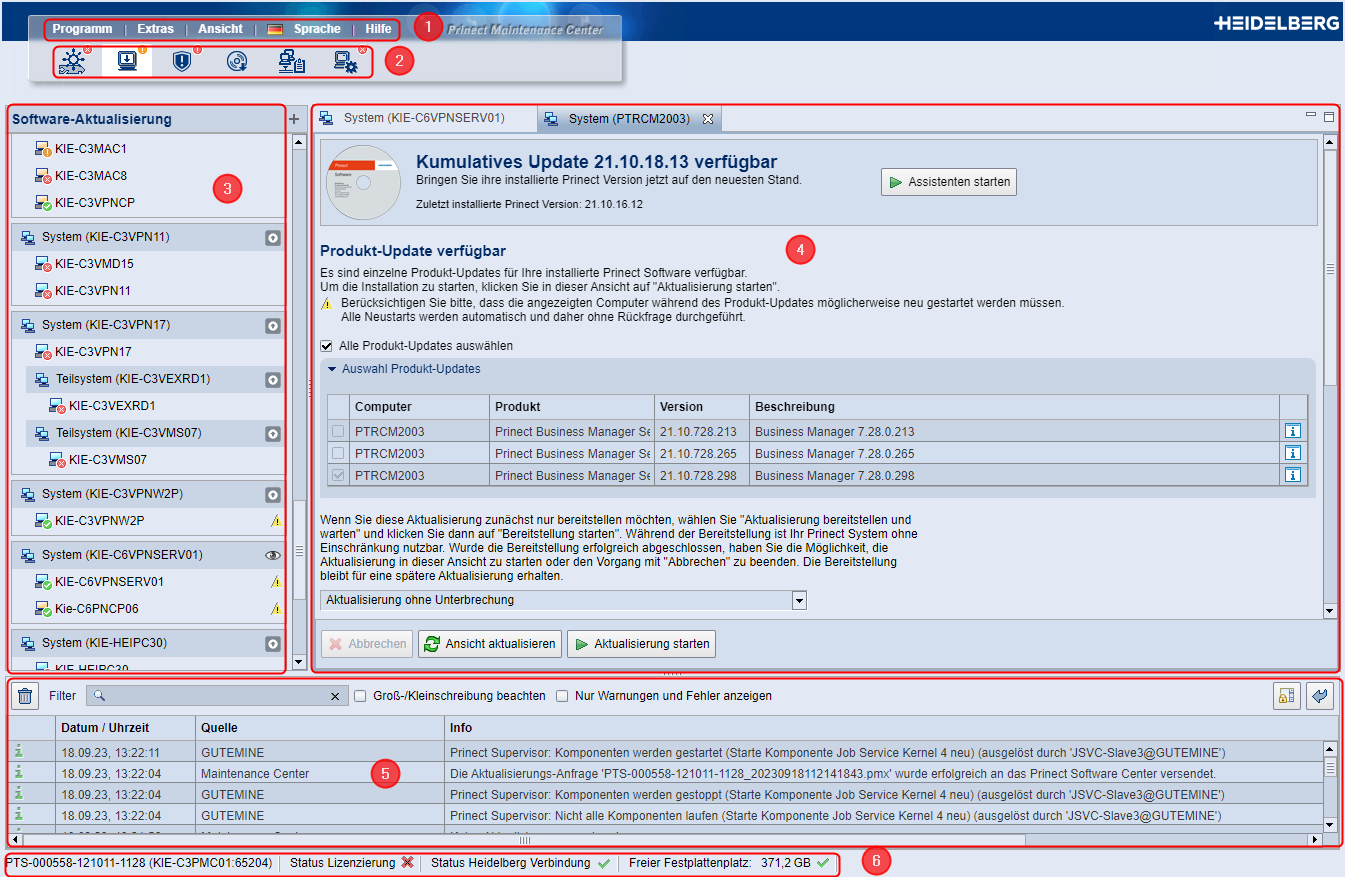Show info for Business Manager 7.28.0.298
The image size is (1345, 877).
point(1293,475)
